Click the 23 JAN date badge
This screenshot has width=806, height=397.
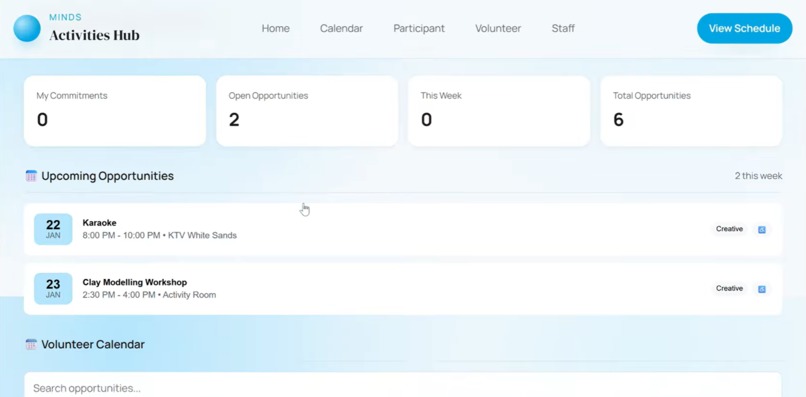click(53, 289)
